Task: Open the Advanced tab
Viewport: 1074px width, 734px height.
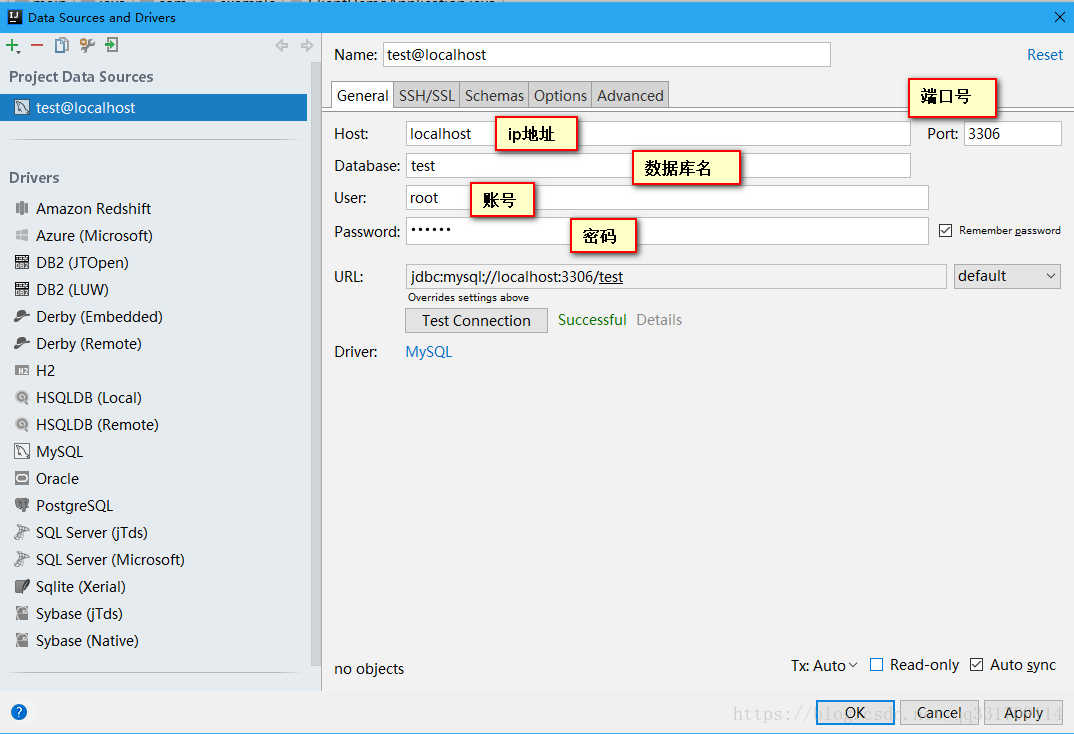Action: pyautogui.click(x=630, y=95)
